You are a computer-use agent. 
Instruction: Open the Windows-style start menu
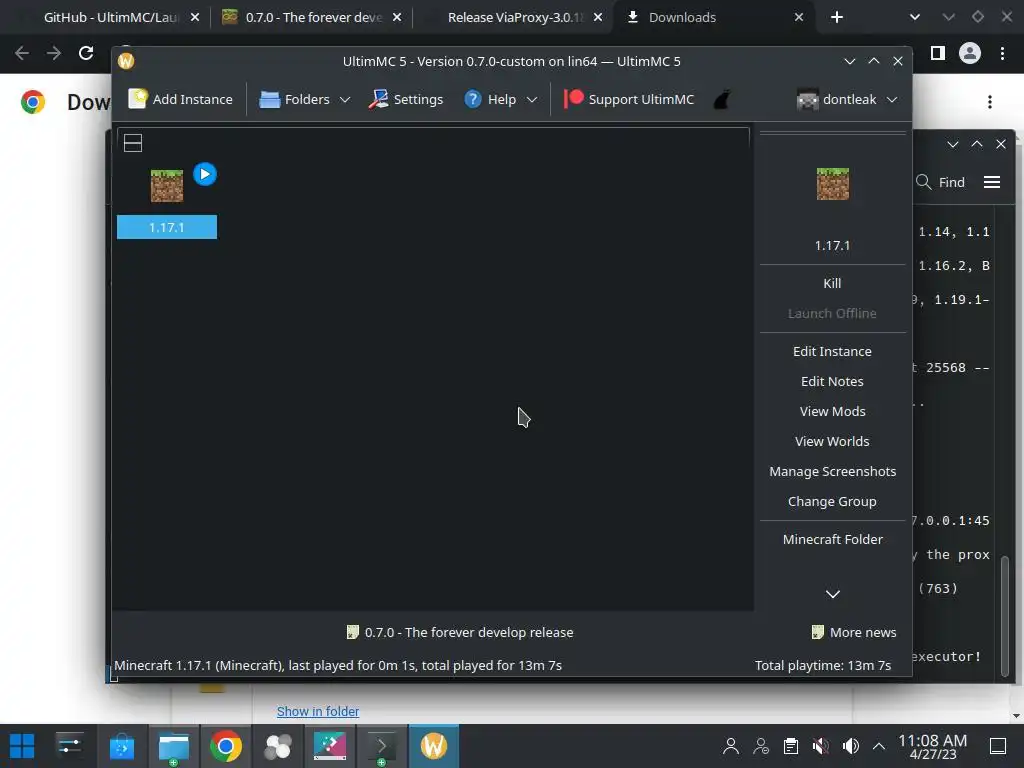22,746
